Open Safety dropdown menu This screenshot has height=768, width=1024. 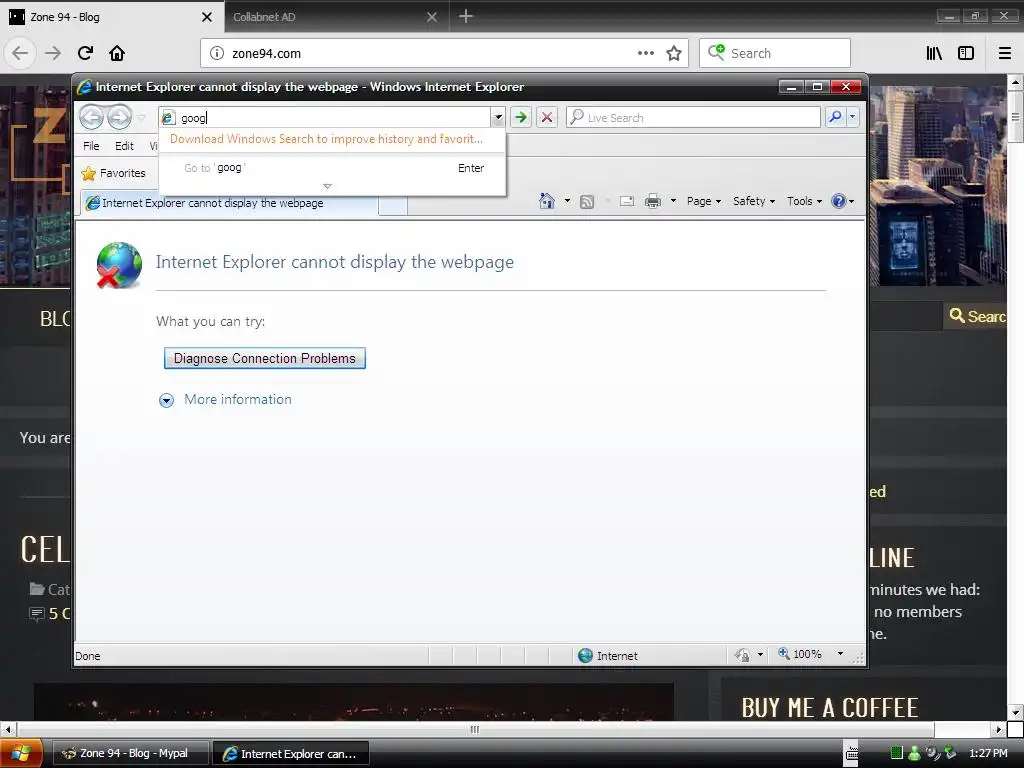754,201
